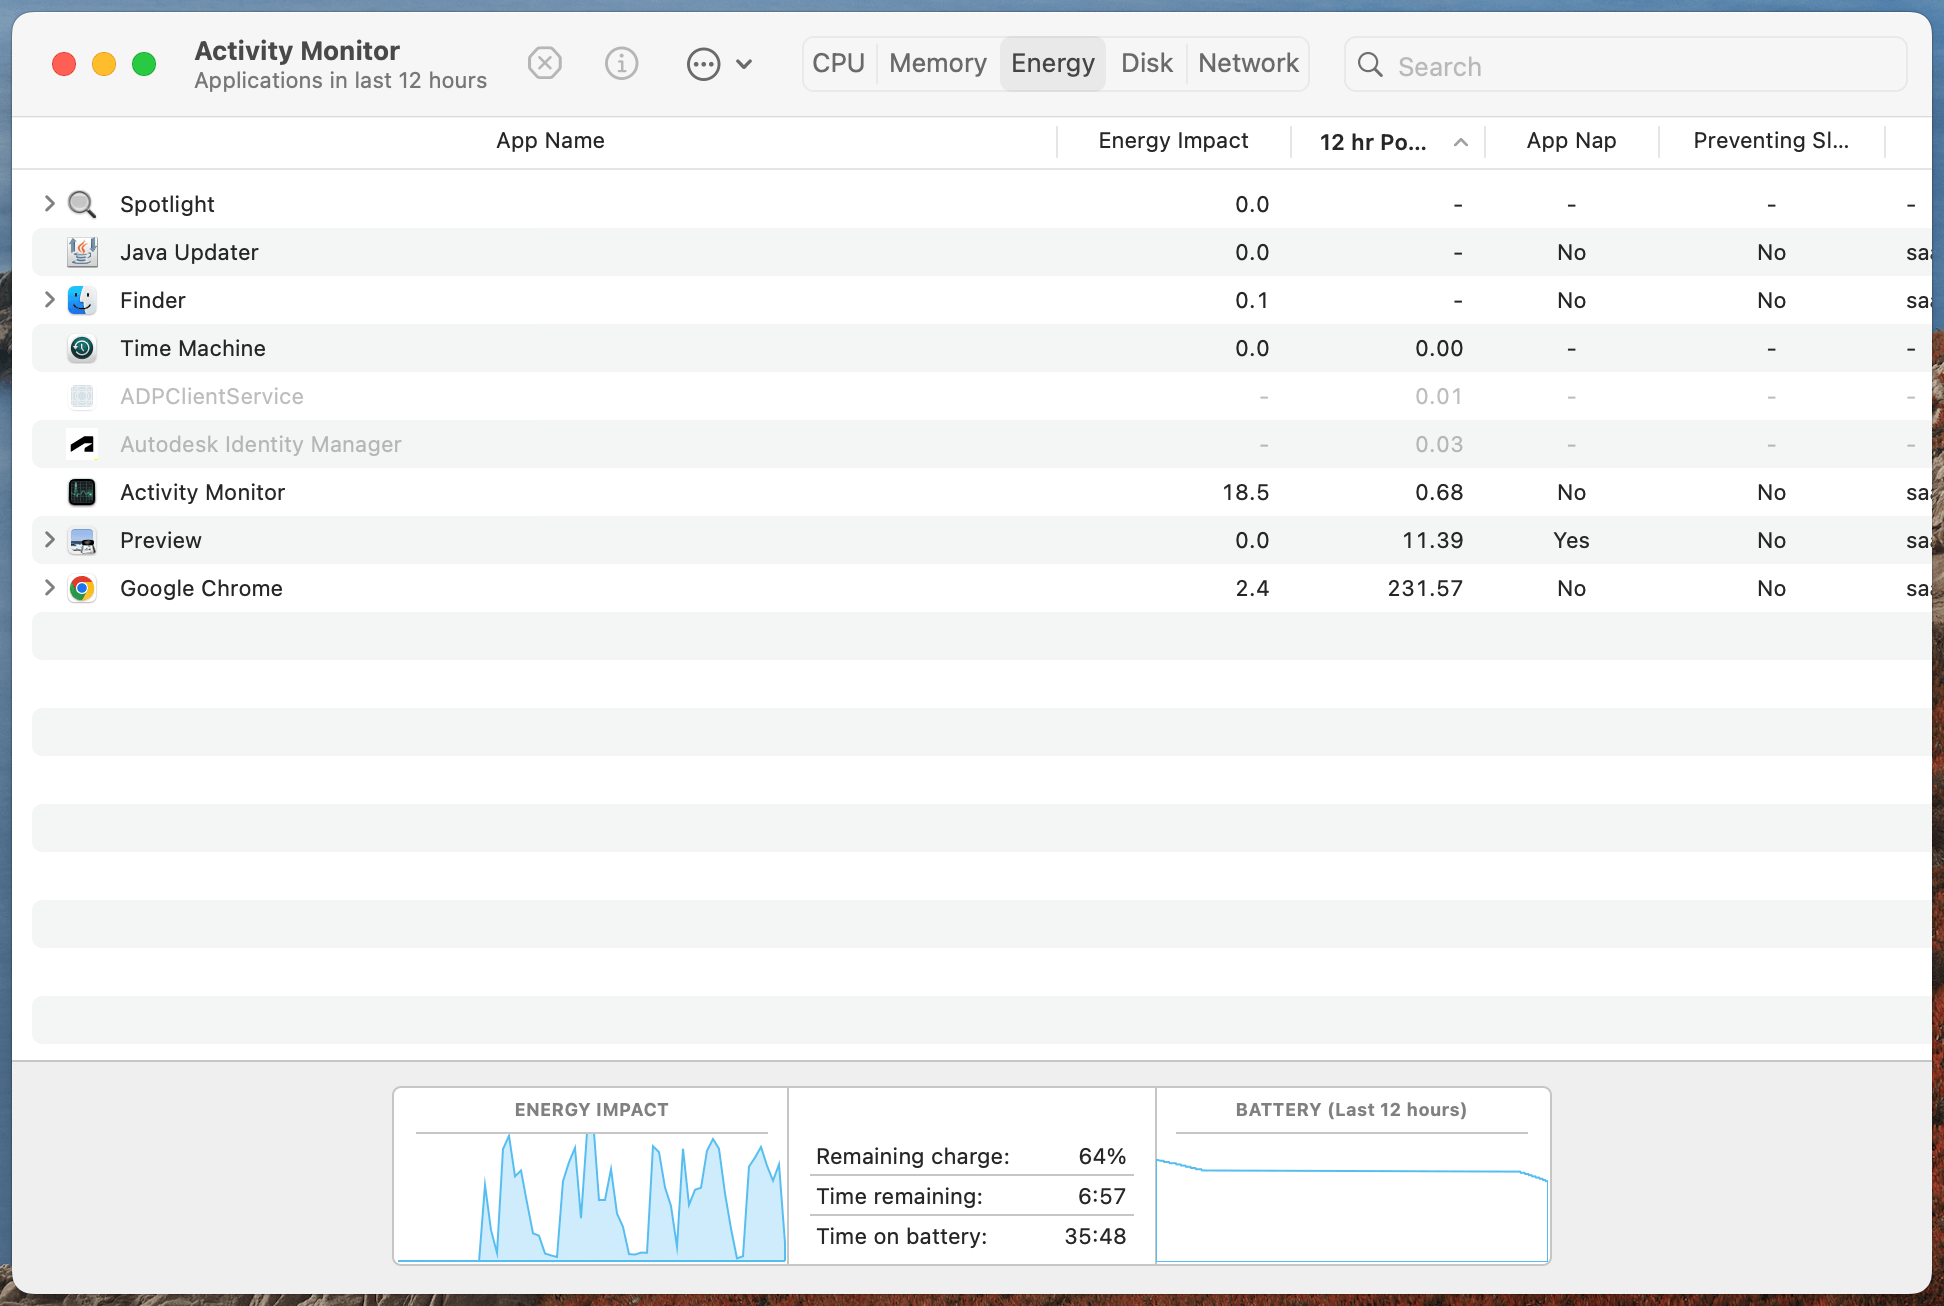Image resolution: width=1944 pixels, height=1306 pixels.
Task: Click the Stop process icon
Action: (x=545, y=64)
